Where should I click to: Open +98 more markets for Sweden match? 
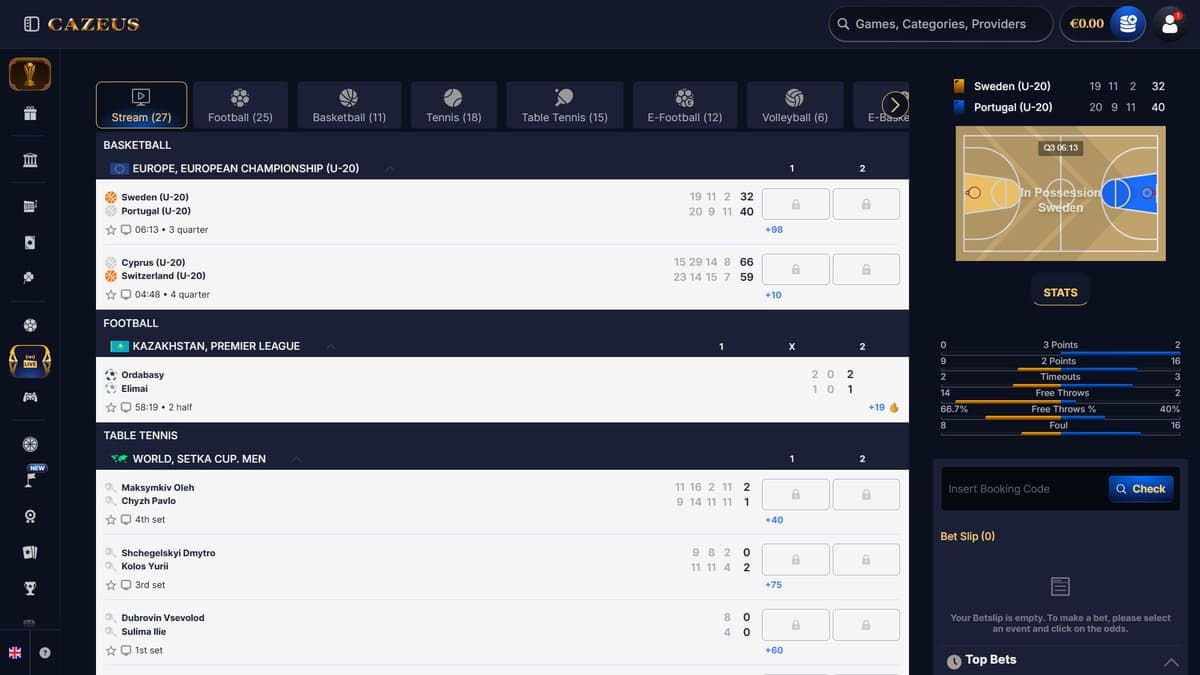(x=774, y=230)
